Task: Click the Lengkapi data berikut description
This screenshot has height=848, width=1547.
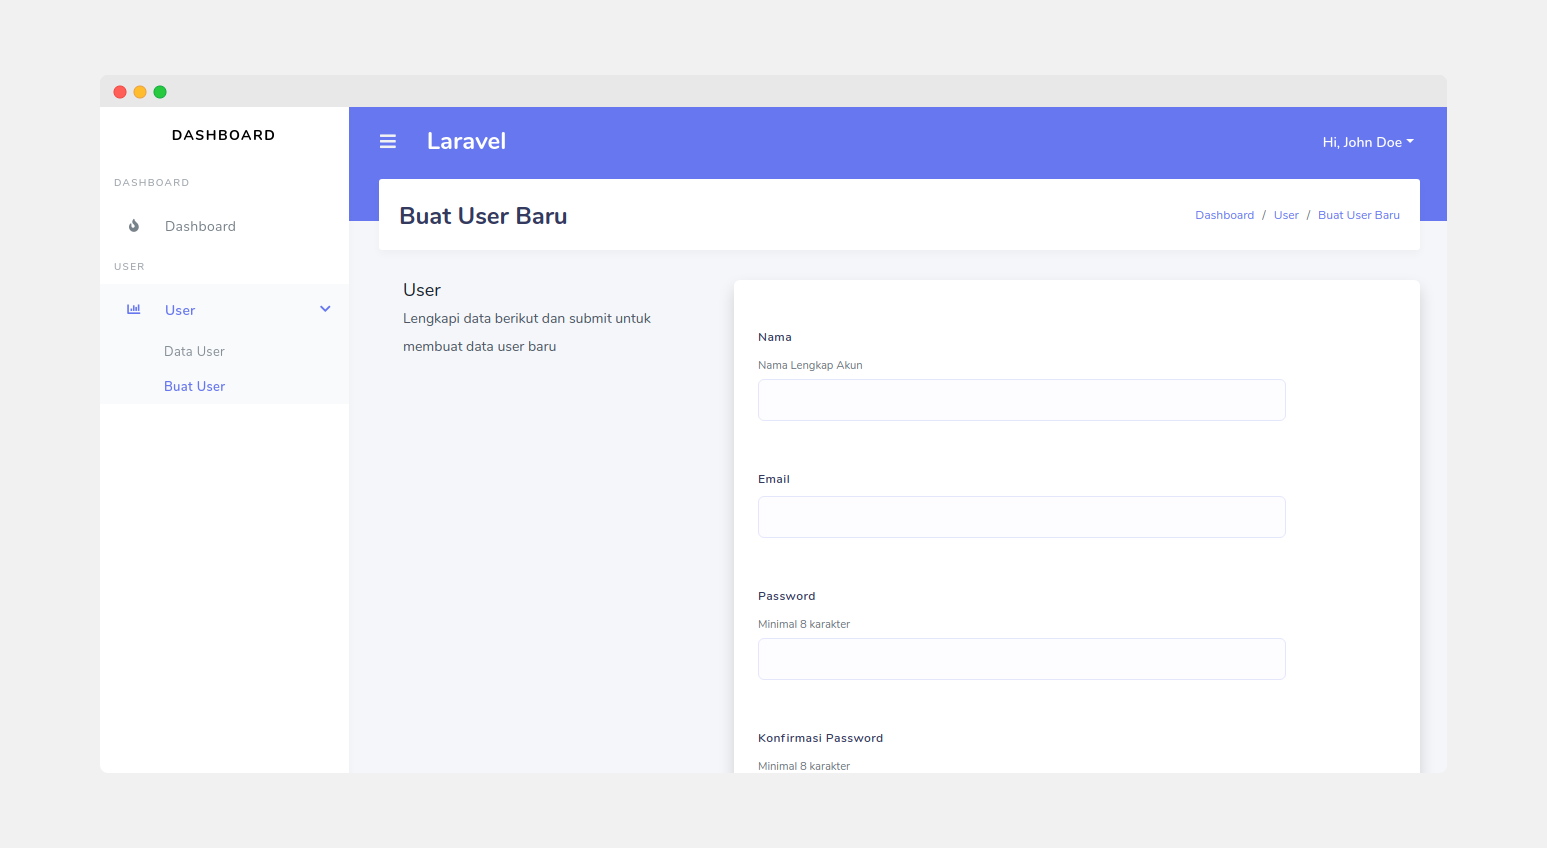Action: pyautogui.click(x=527, y=332)
